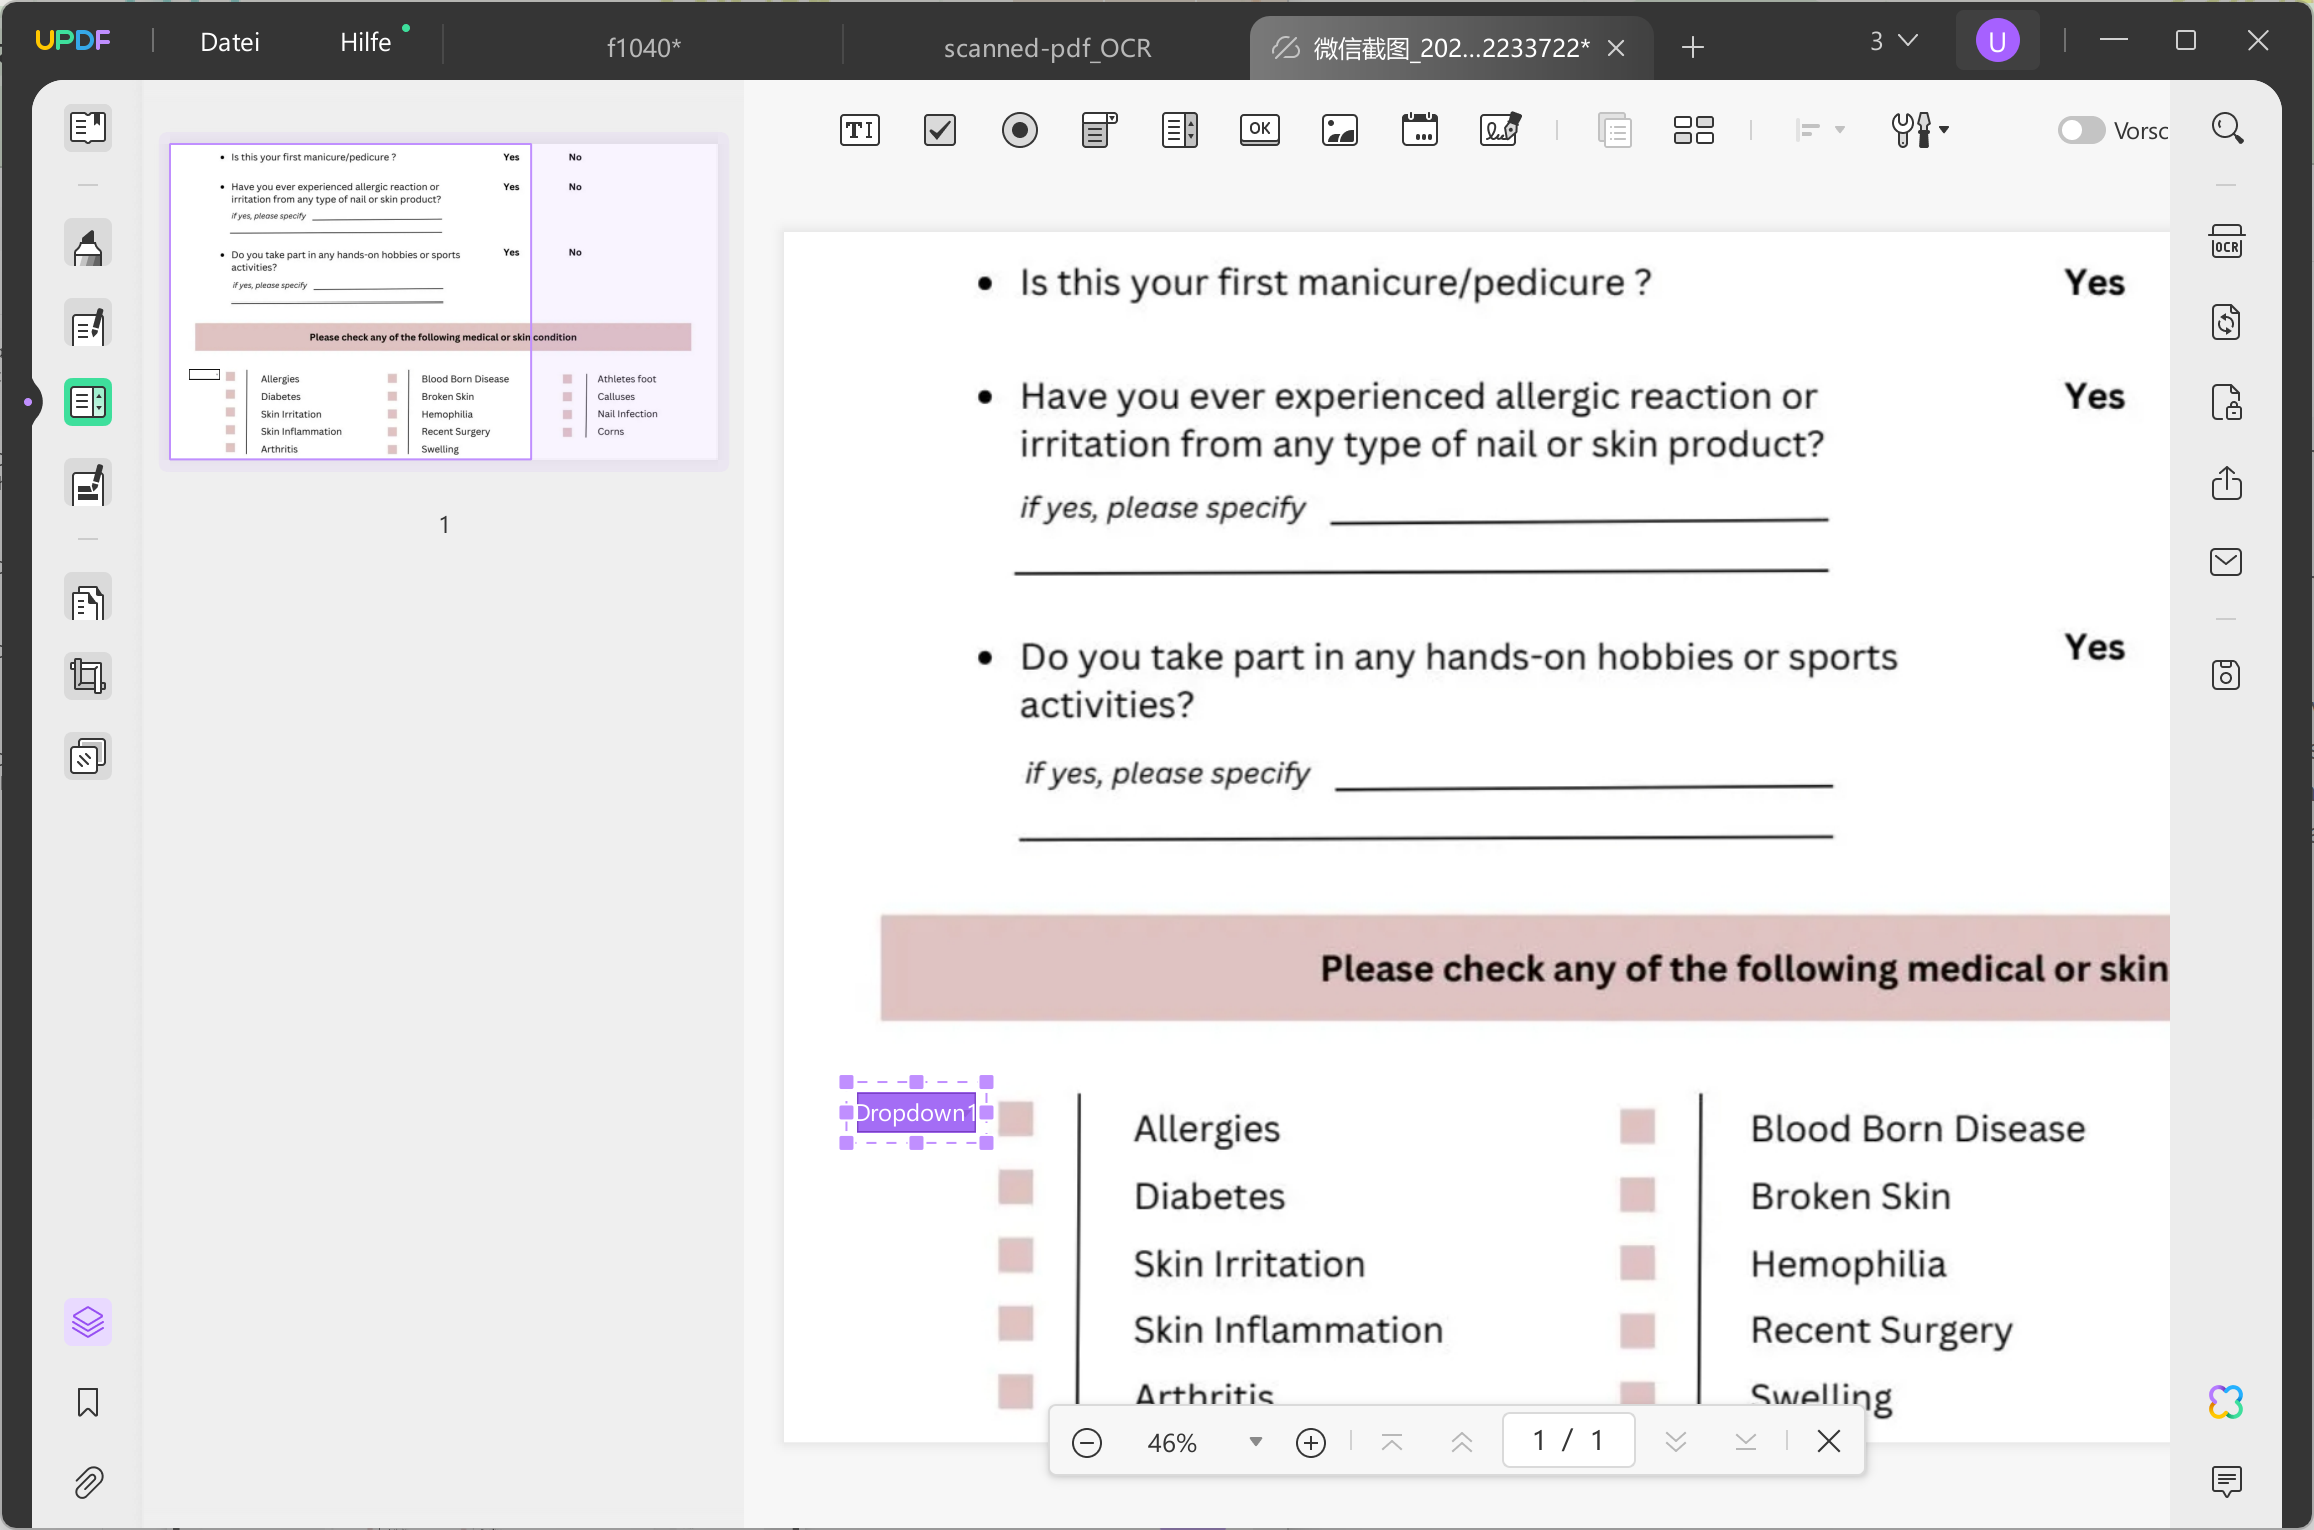Open the Edit PDF mode
This screenshot has width=2314, height=1530.
[87, 324]
